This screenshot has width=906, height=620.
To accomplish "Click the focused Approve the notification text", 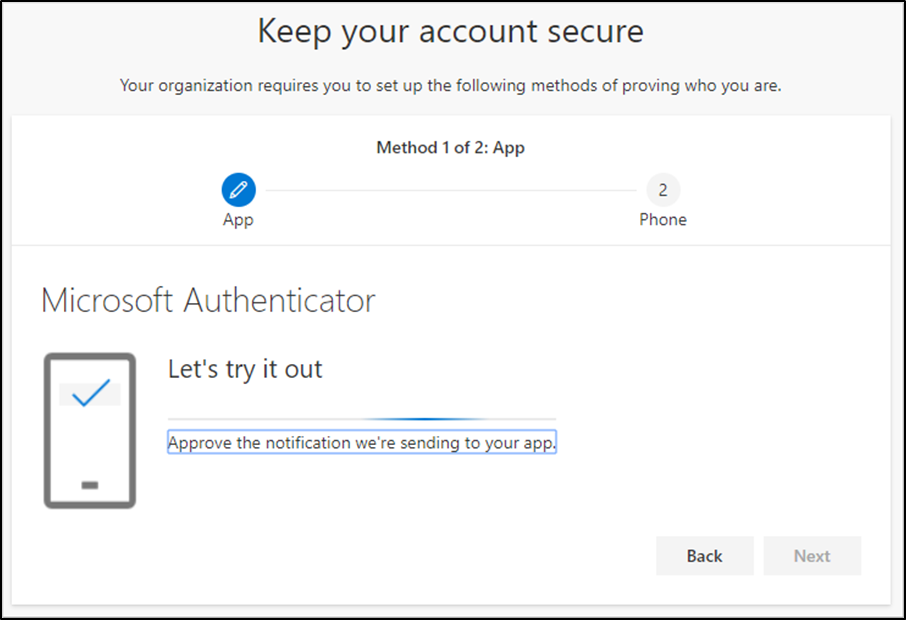I will pos(361,443).
